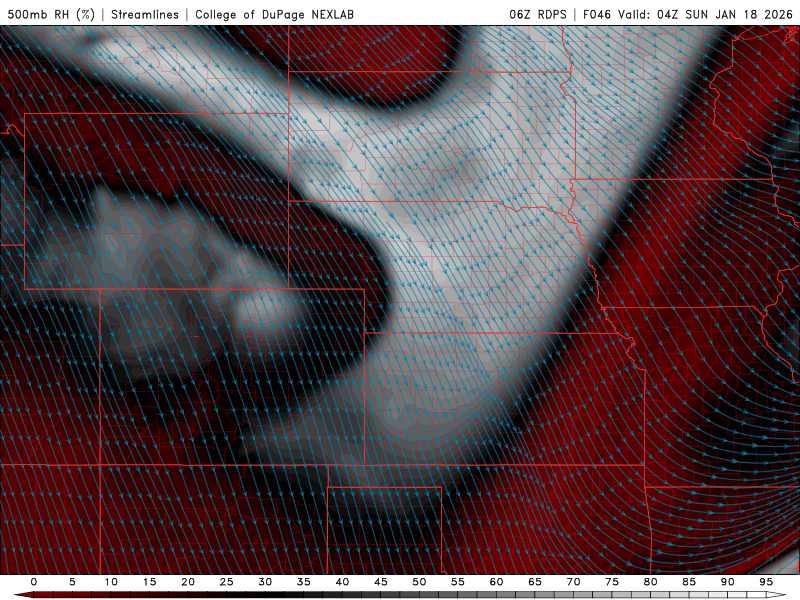Image resolution: width=800 pixels, height=600 pixels.
Task: Select the "06Z RDPS" model label
Action: tap(538, 14)
